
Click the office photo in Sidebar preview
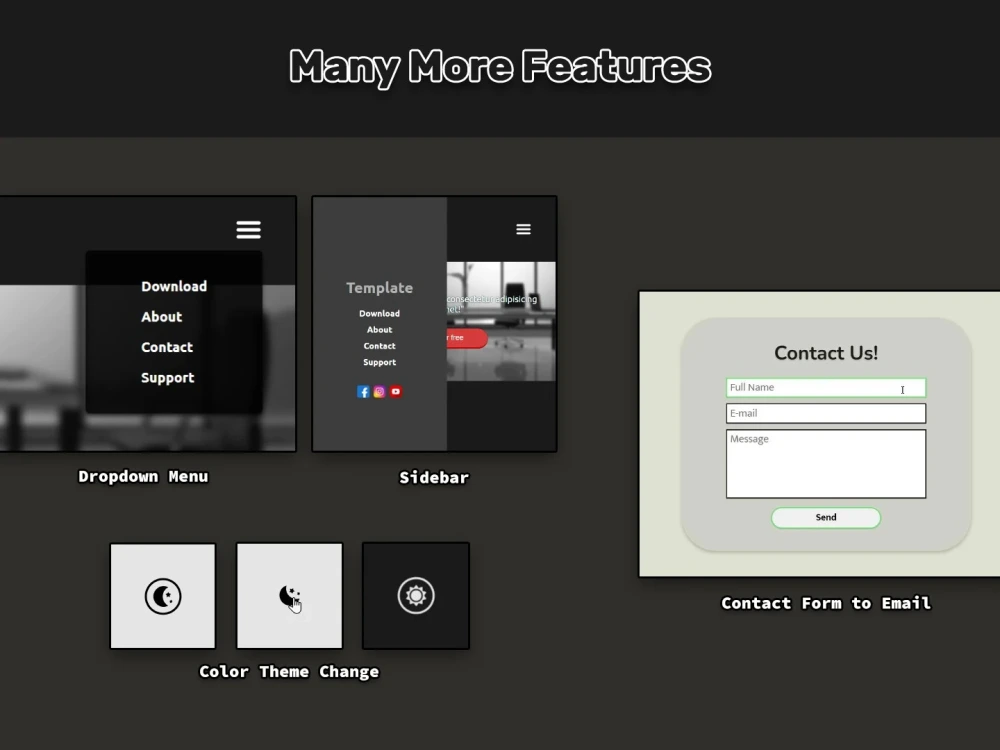pyautogui.click(x=501, y=321)
